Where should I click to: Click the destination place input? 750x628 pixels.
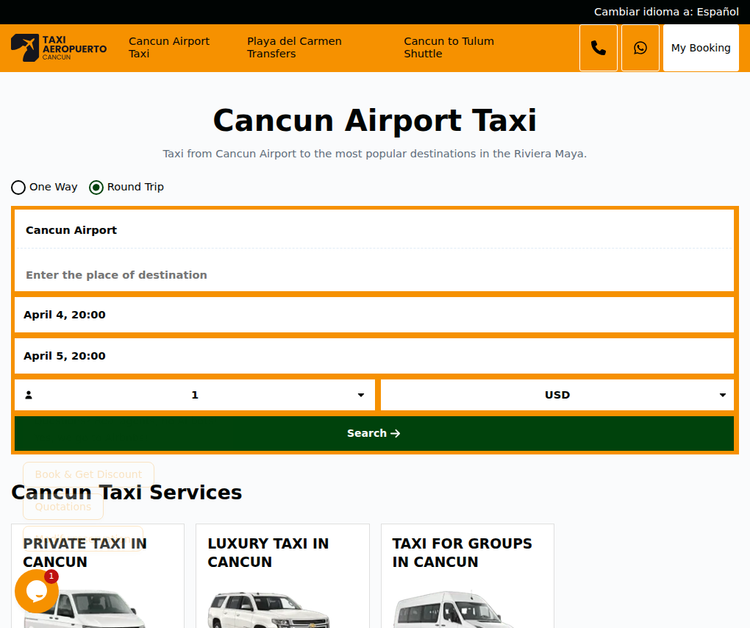374,275
